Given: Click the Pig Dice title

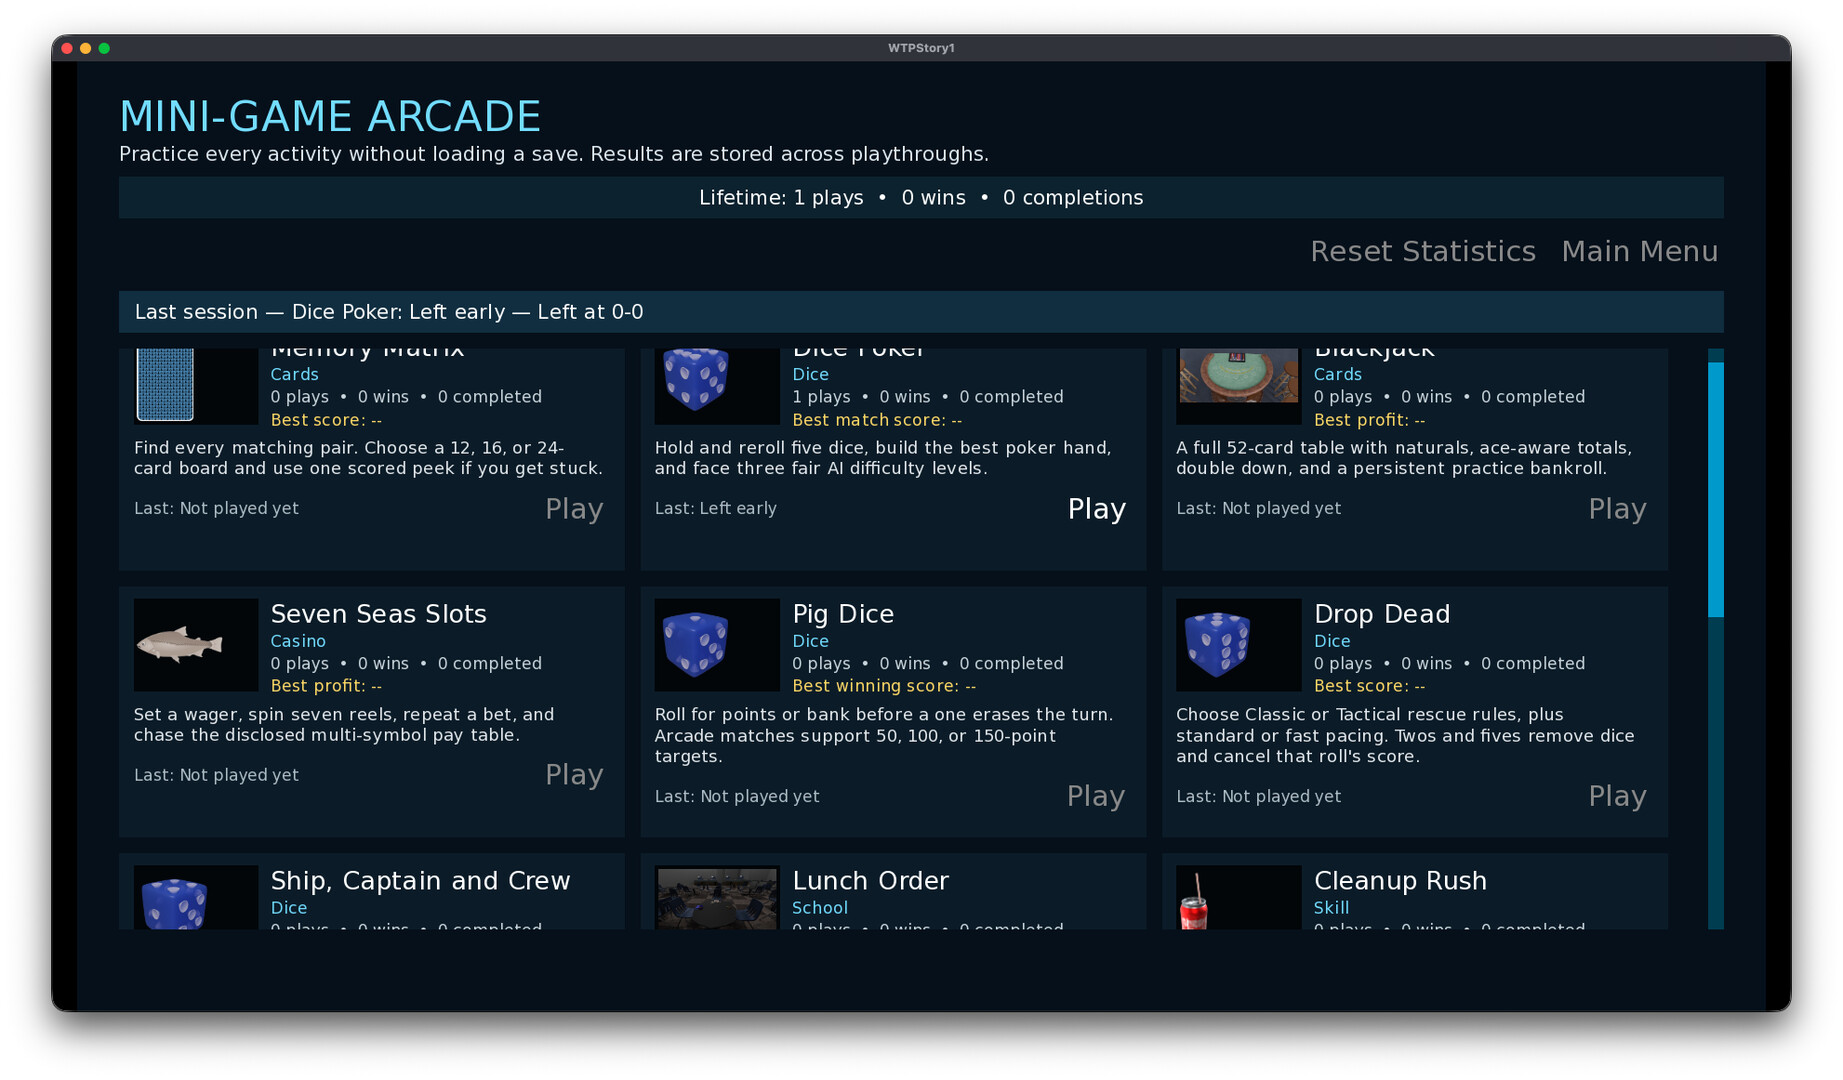Looking at the screenshot, I should [x=843, y=614].
